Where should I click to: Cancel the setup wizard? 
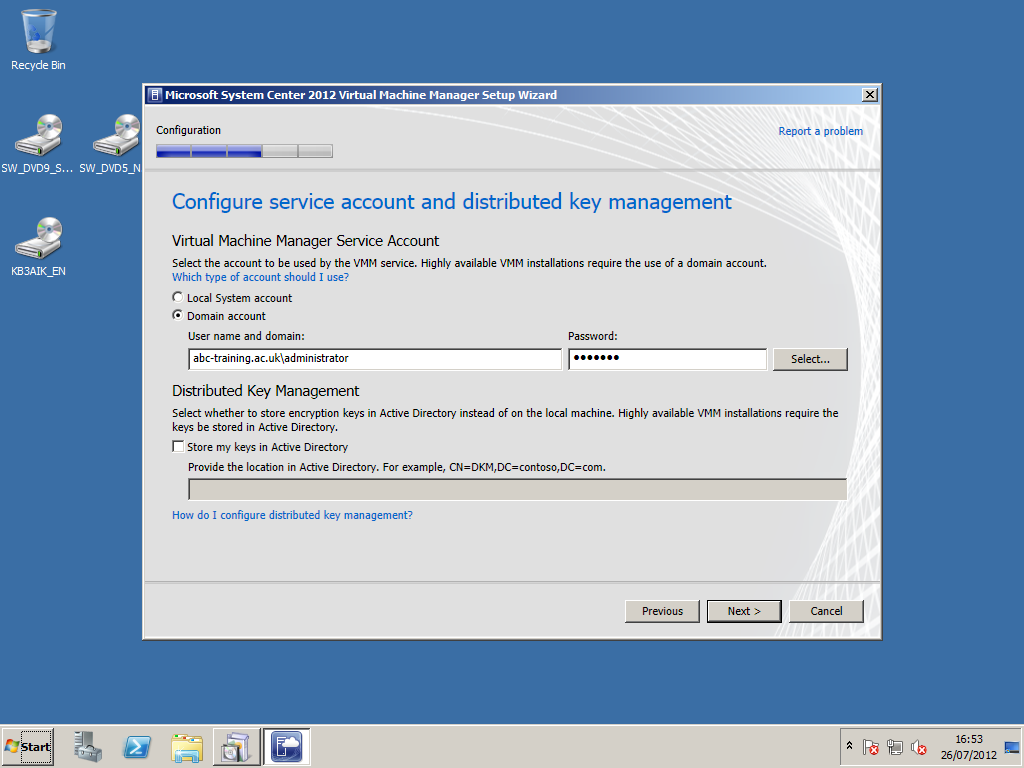[826, 611]
